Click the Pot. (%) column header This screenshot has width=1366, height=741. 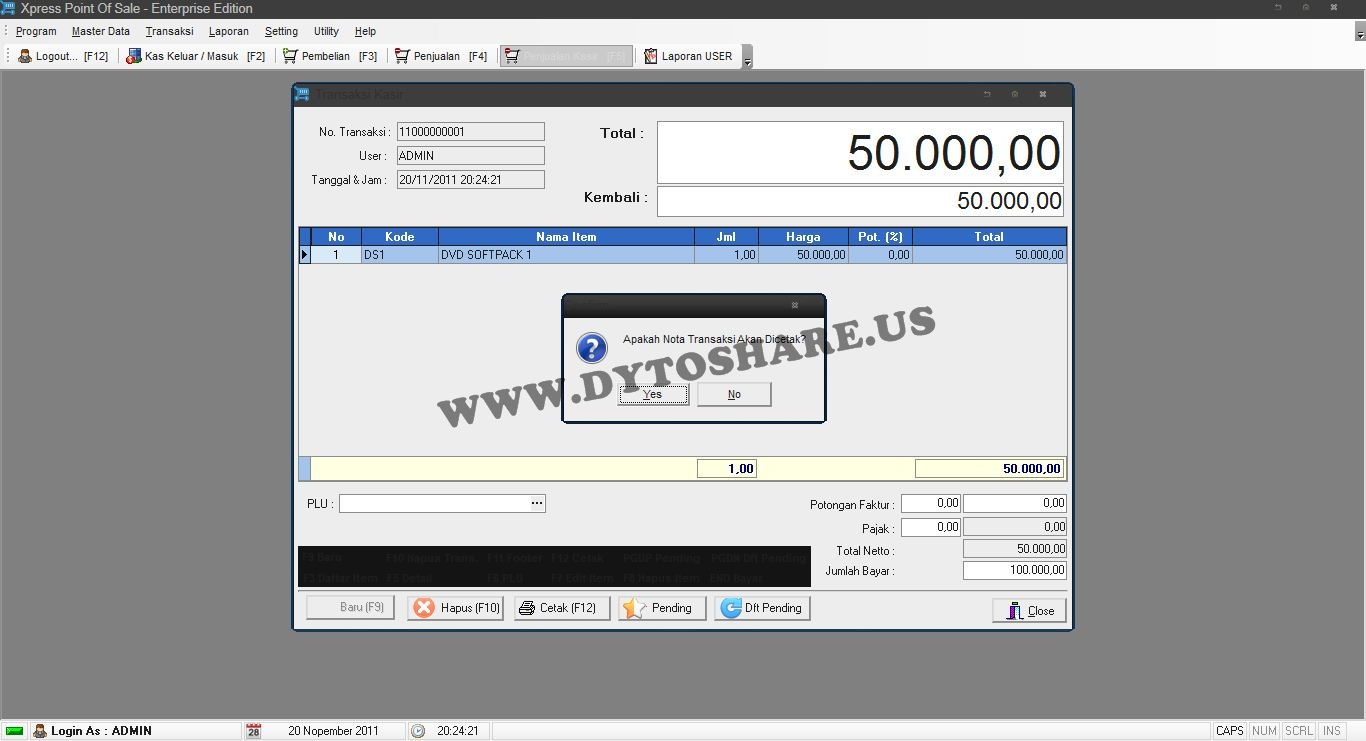(x=880, y=237)
